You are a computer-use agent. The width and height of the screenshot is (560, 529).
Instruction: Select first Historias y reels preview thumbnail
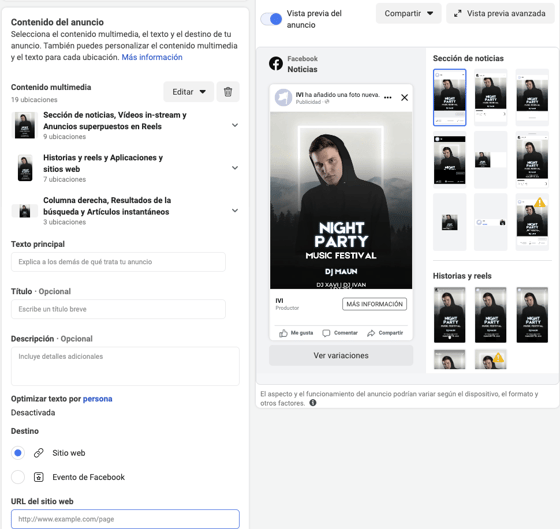click(450, 315)
